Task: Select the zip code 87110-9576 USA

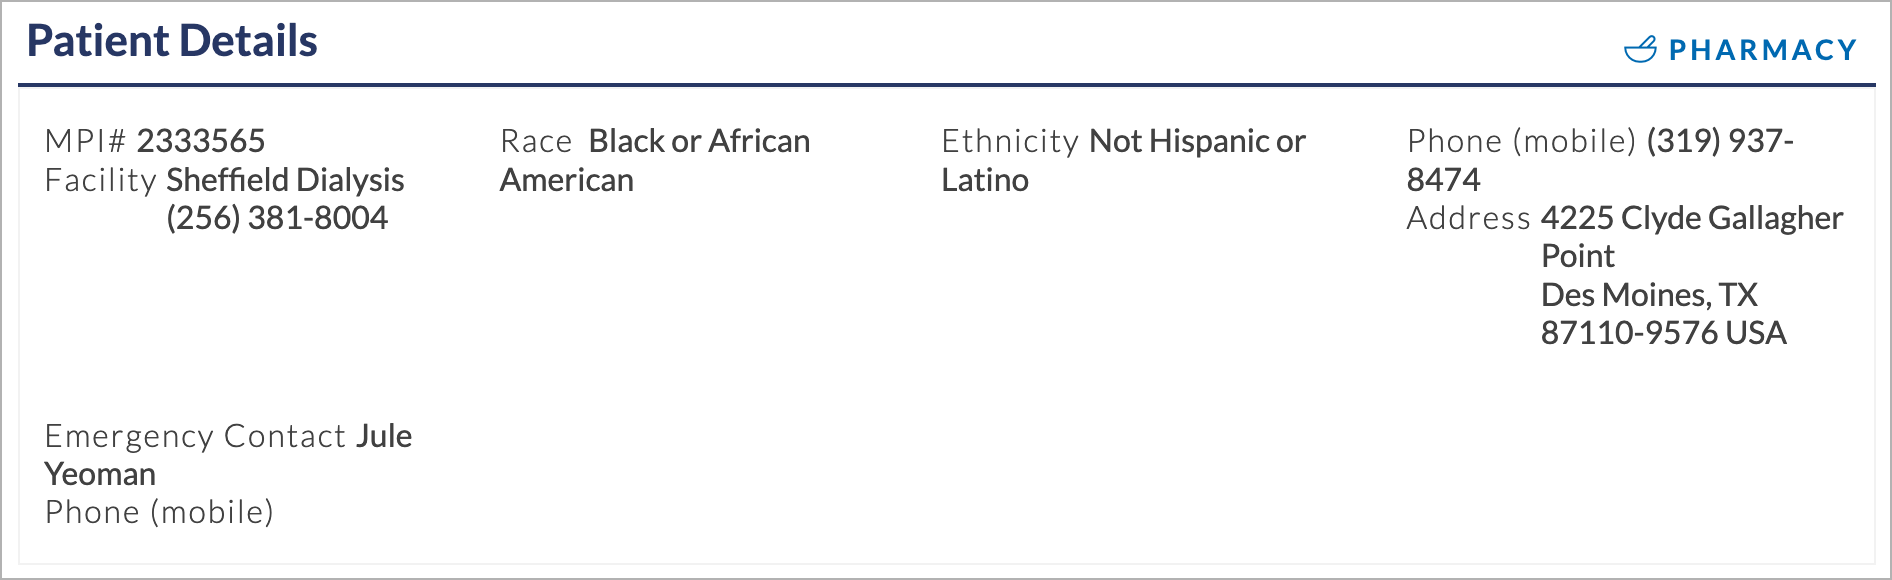Action: [1664, 333]
